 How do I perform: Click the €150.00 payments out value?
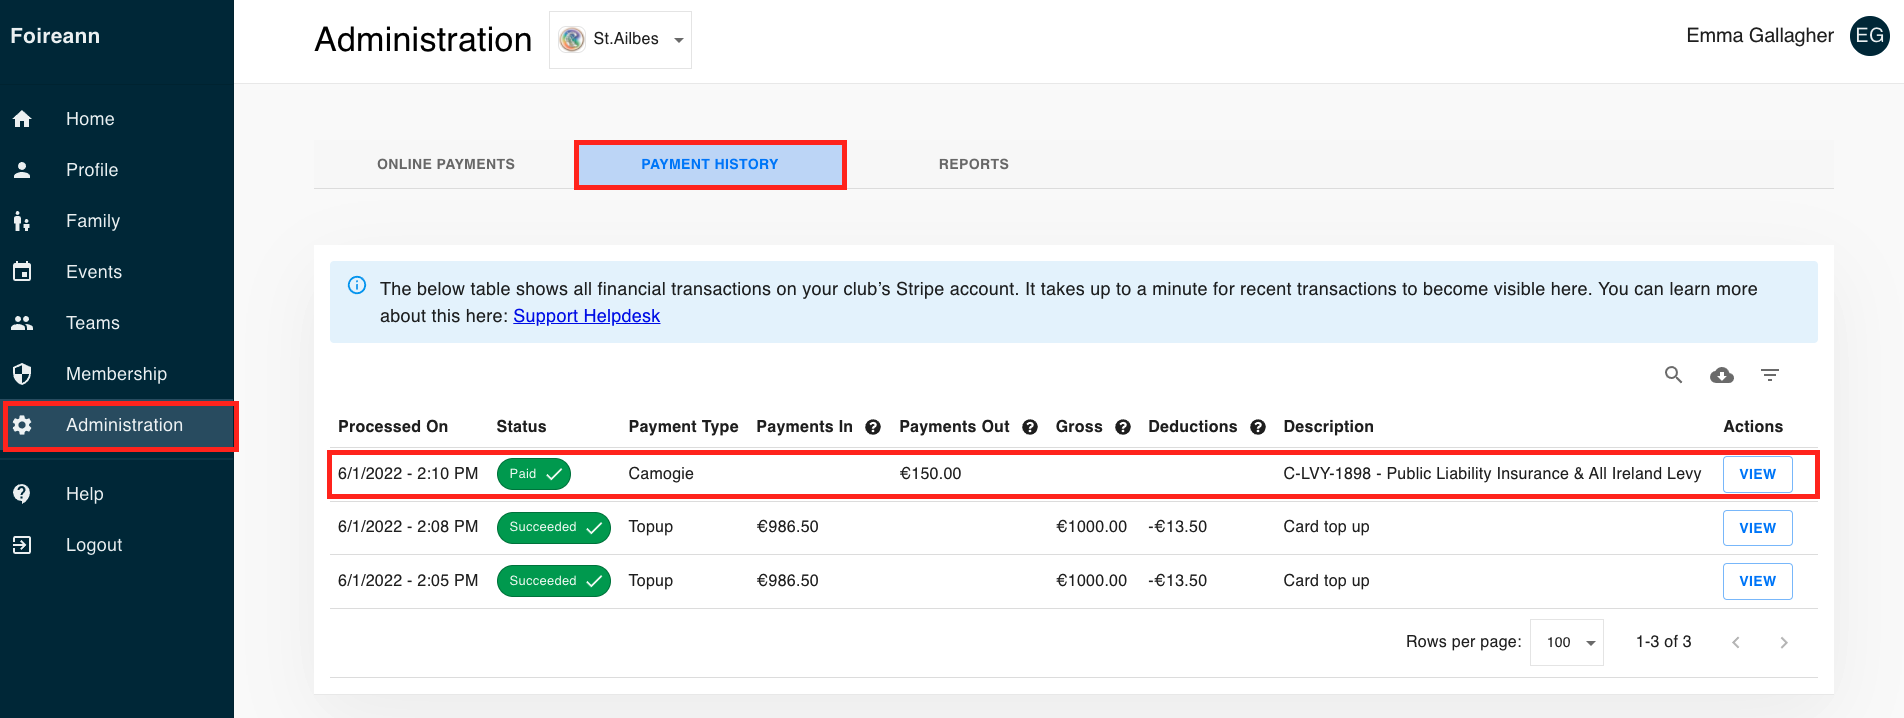click(x=930, y=474)
